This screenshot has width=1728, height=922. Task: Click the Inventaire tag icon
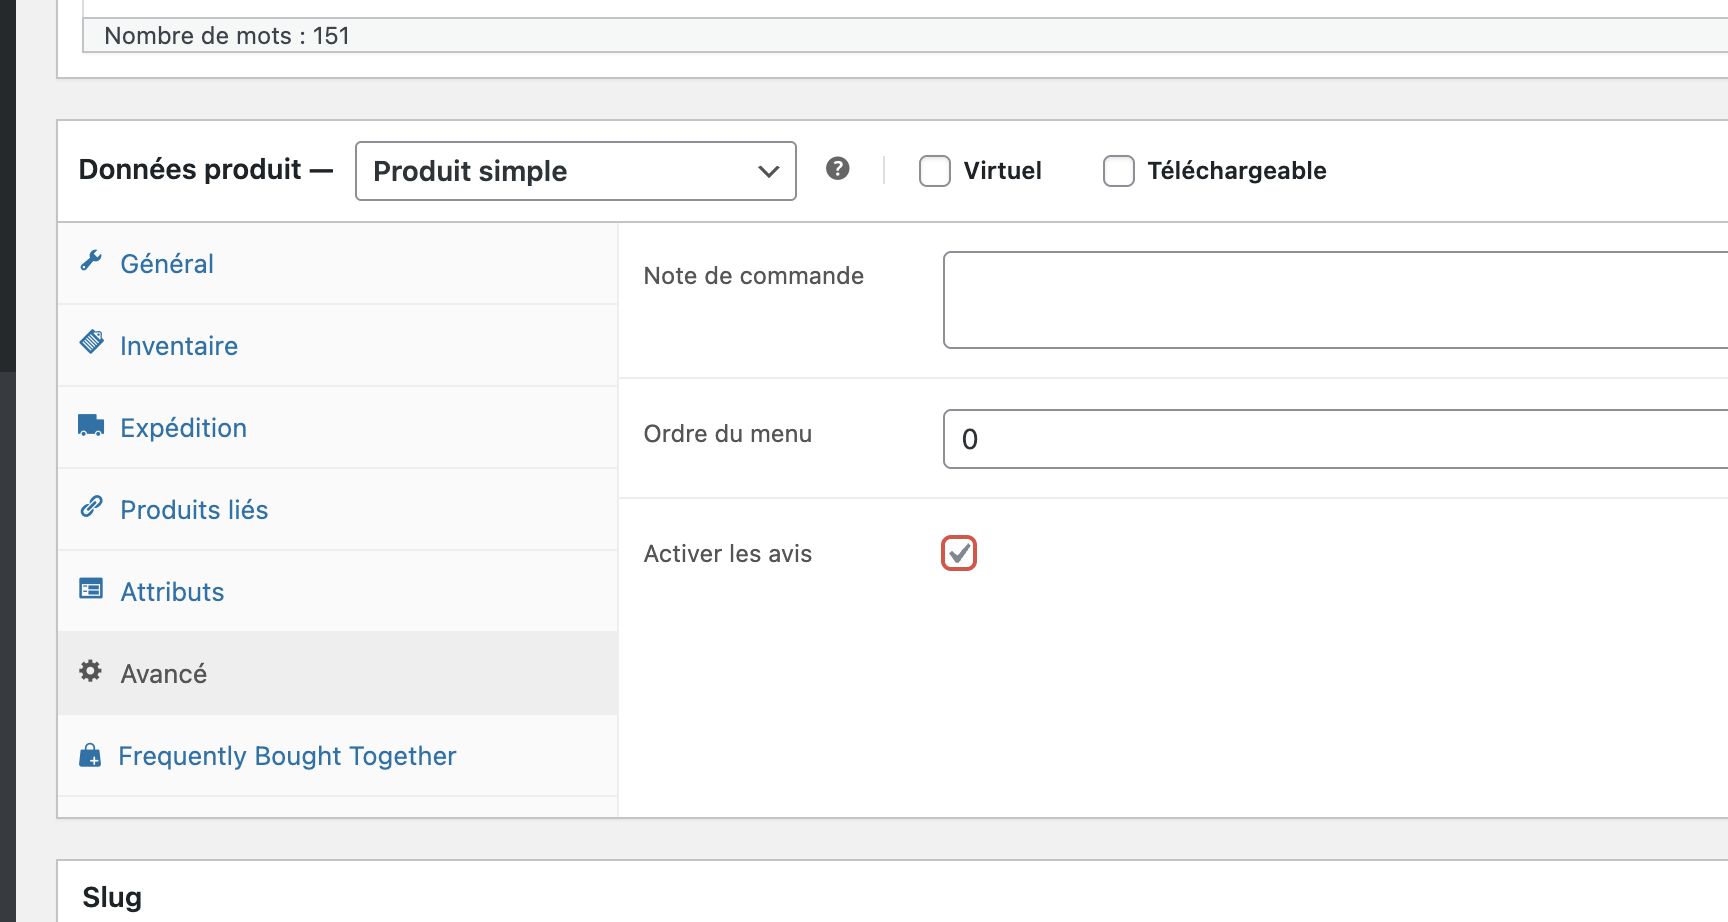tap(91, 343)
